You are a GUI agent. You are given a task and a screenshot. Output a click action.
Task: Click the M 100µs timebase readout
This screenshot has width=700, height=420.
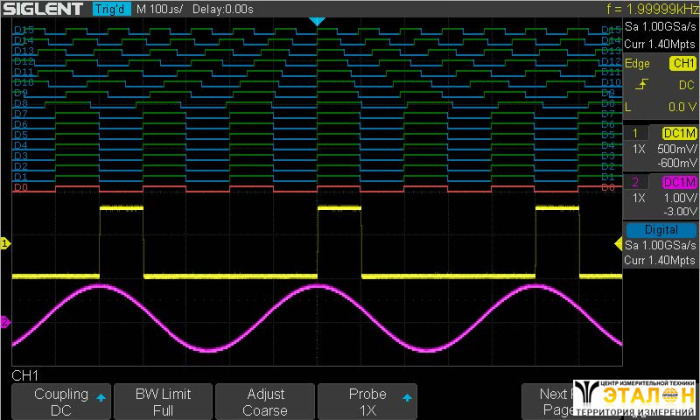coord(160,9)
